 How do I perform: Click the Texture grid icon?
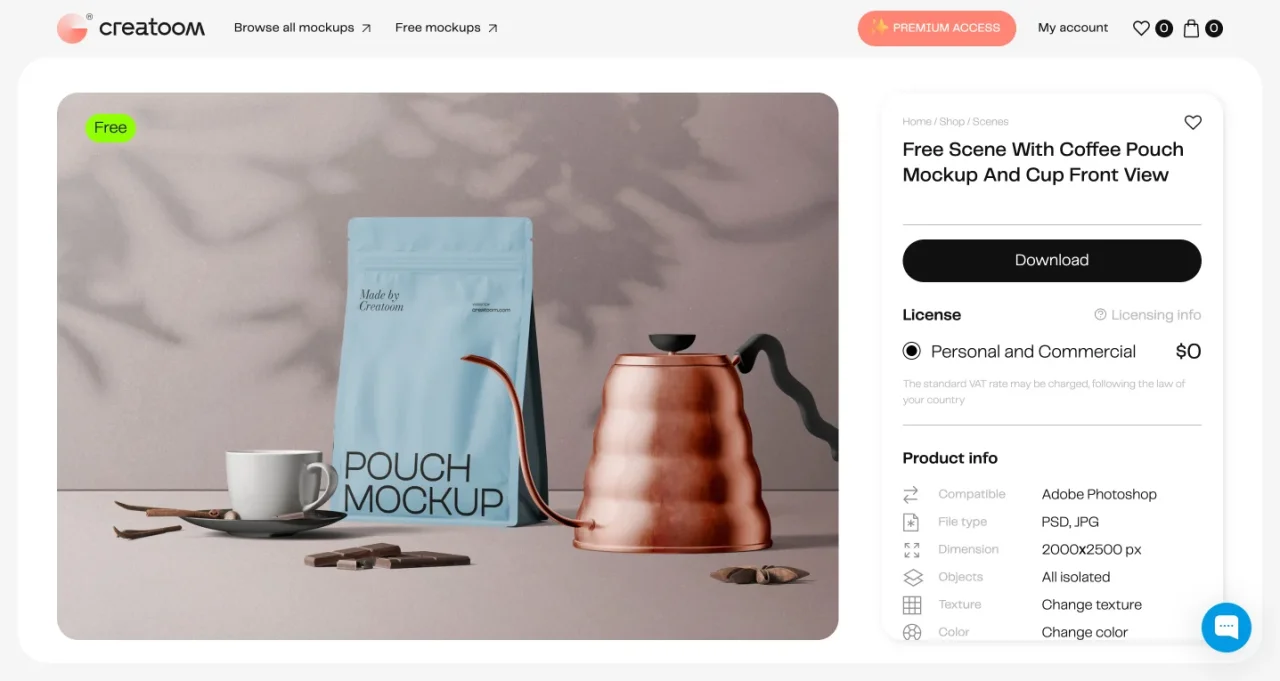click(x=912, y=605)
